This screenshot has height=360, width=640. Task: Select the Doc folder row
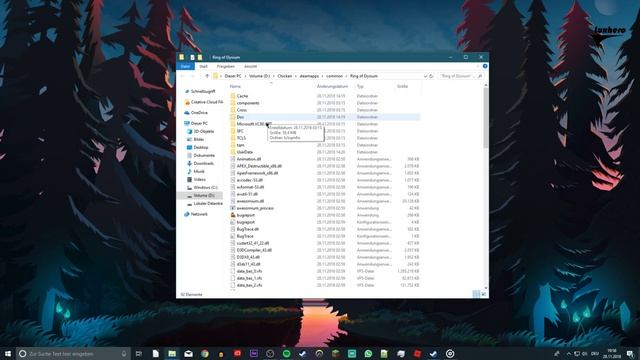(325, 117)
